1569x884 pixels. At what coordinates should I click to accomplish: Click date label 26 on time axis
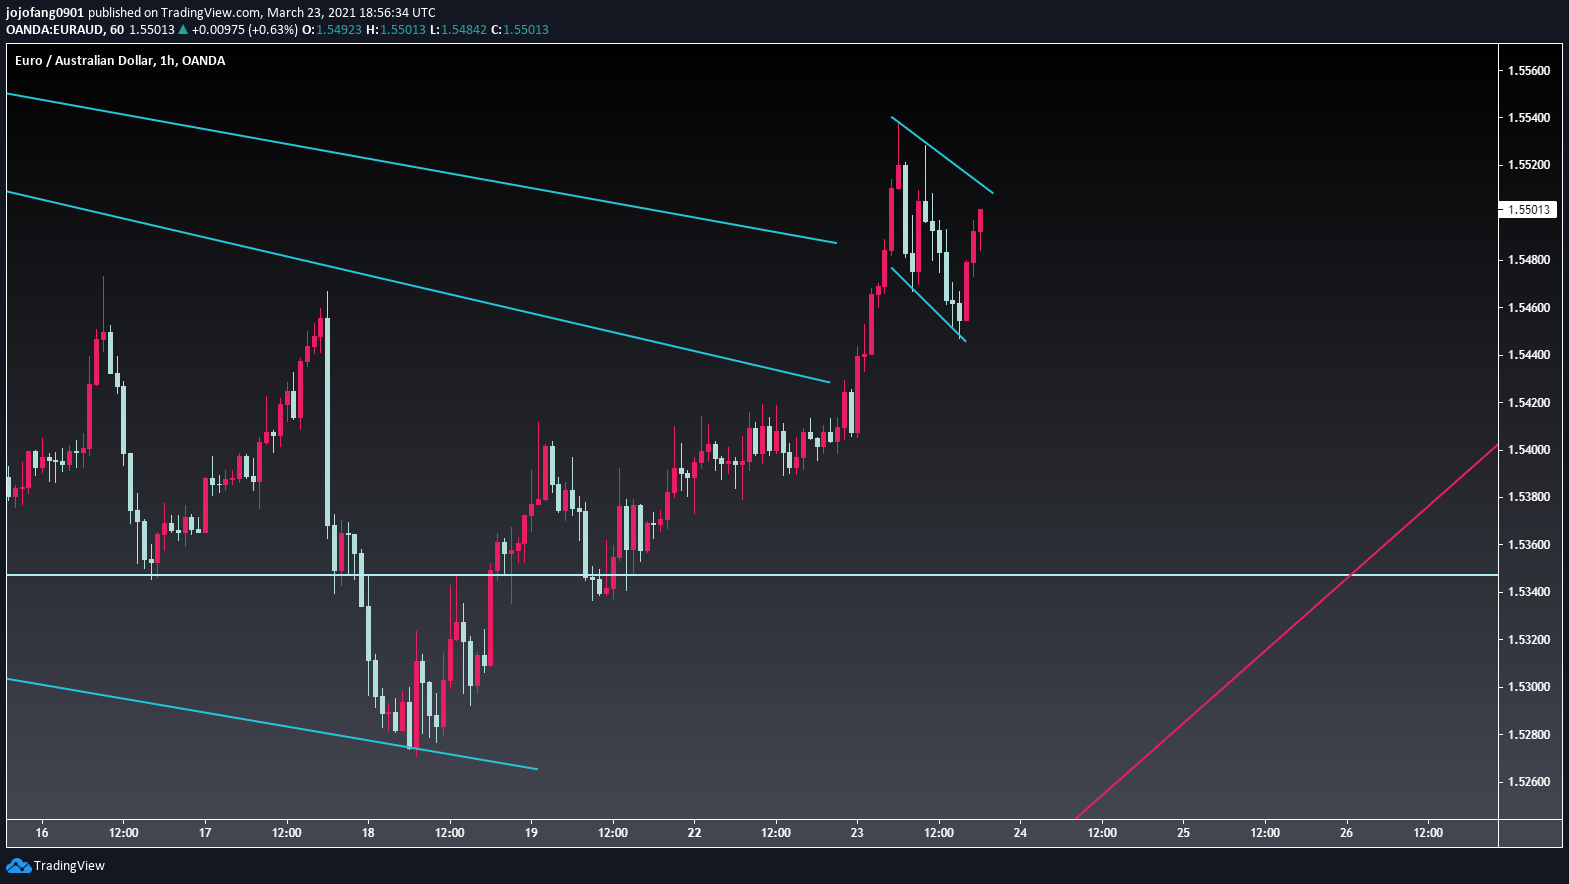1346,832
